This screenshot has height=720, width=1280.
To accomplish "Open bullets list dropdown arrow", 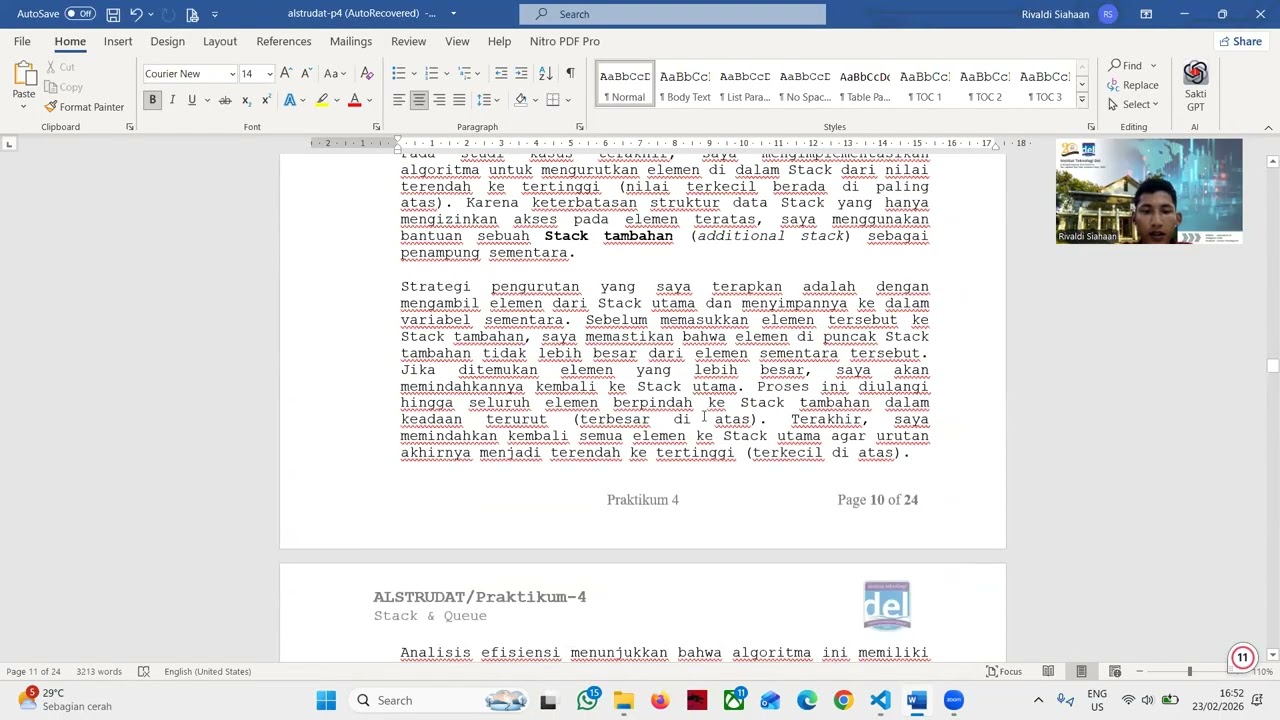I will click(x=414, y=73).
